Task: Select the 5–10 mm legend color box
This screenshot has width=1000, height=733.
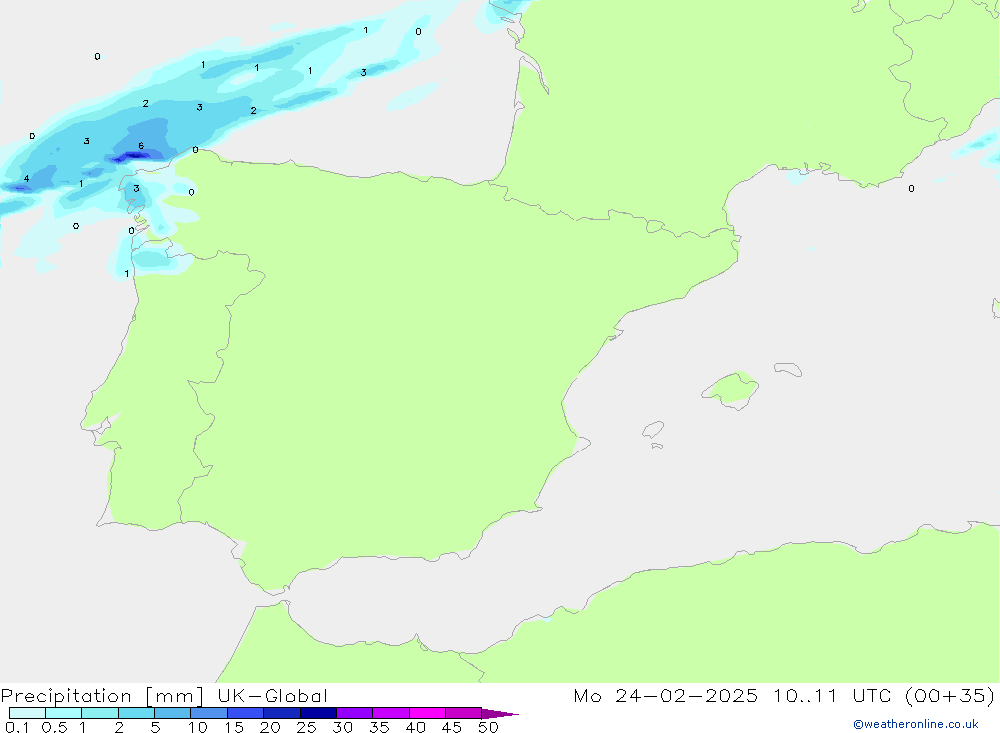Action: pyautogui.click(x=173, y=713)
